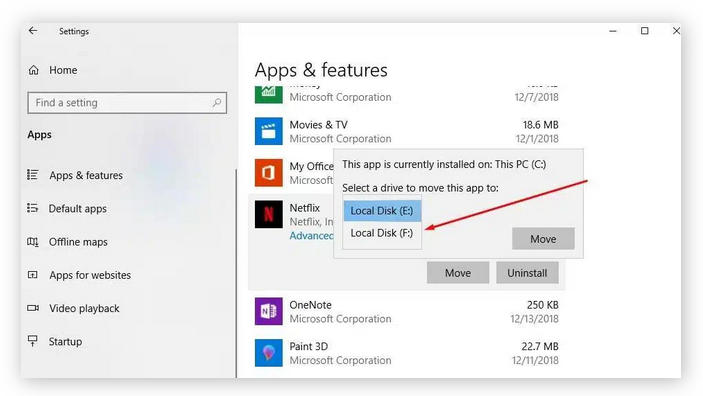This screenshot has height=396, width=703.
Task: Click the 22.7 MB size value
Action: pyautogui.click(x=540, y=346)
